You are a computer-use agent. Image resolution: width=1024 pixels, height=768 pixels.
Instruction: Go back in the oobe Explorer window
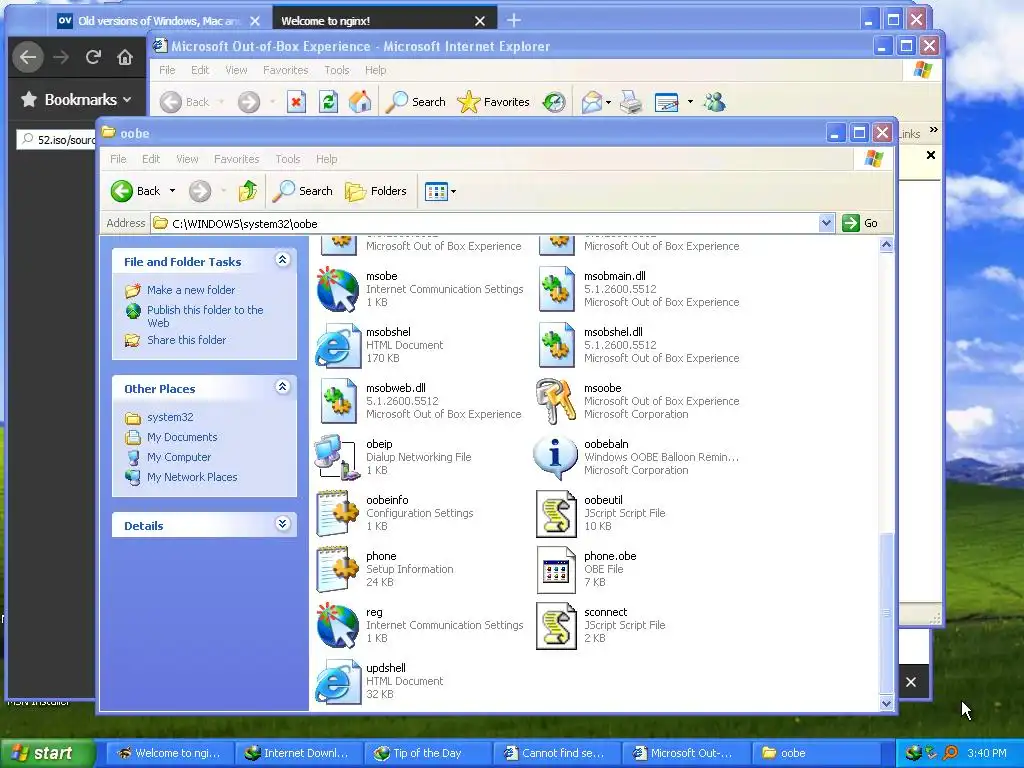136,191
